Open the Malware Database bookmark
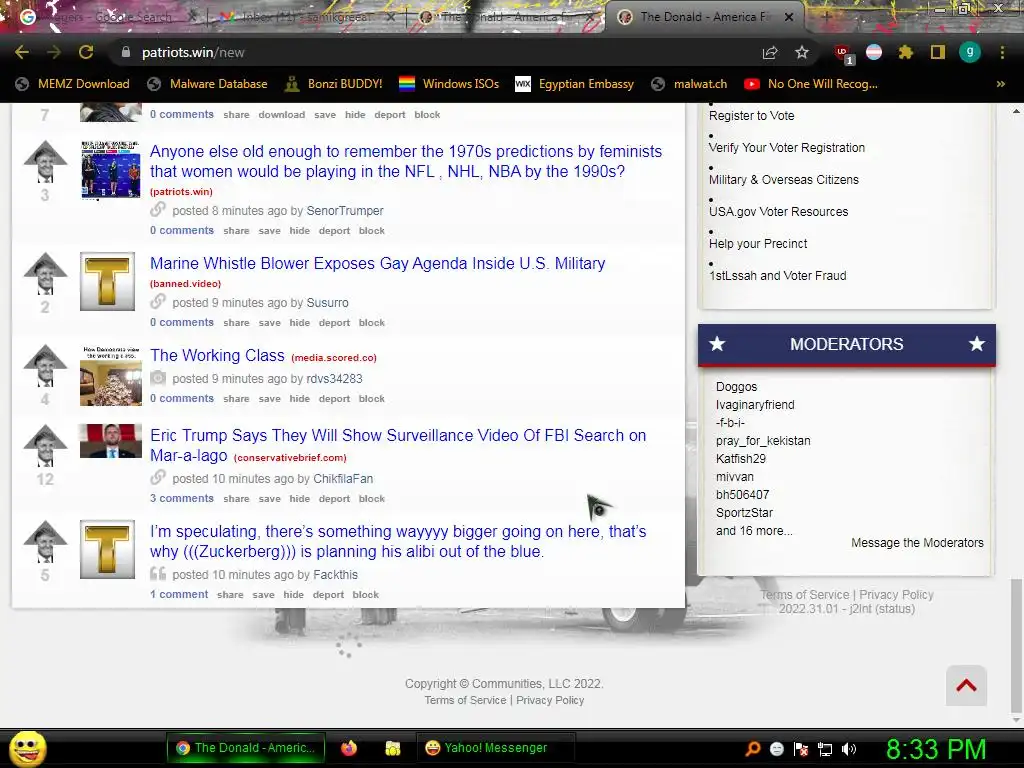 208,84
